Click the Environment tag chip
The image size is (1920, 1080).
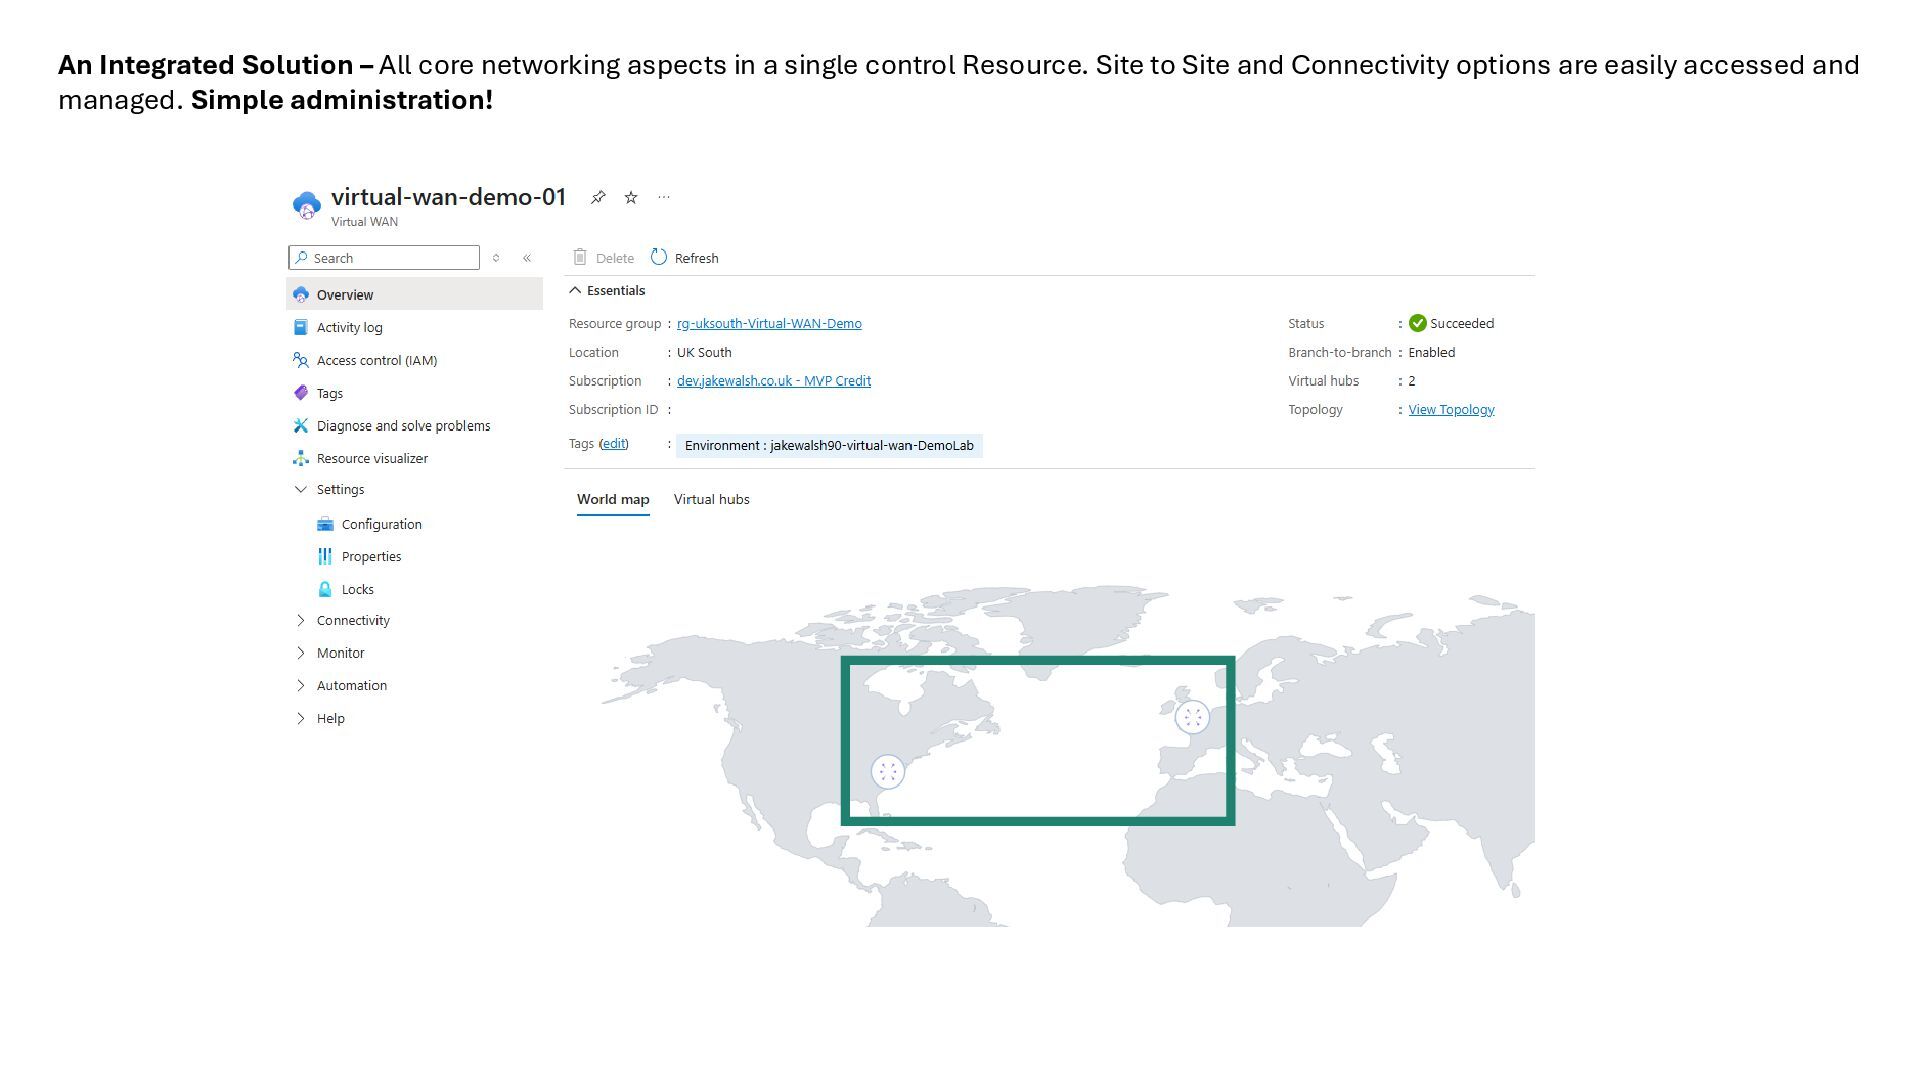tap(829, 446)
